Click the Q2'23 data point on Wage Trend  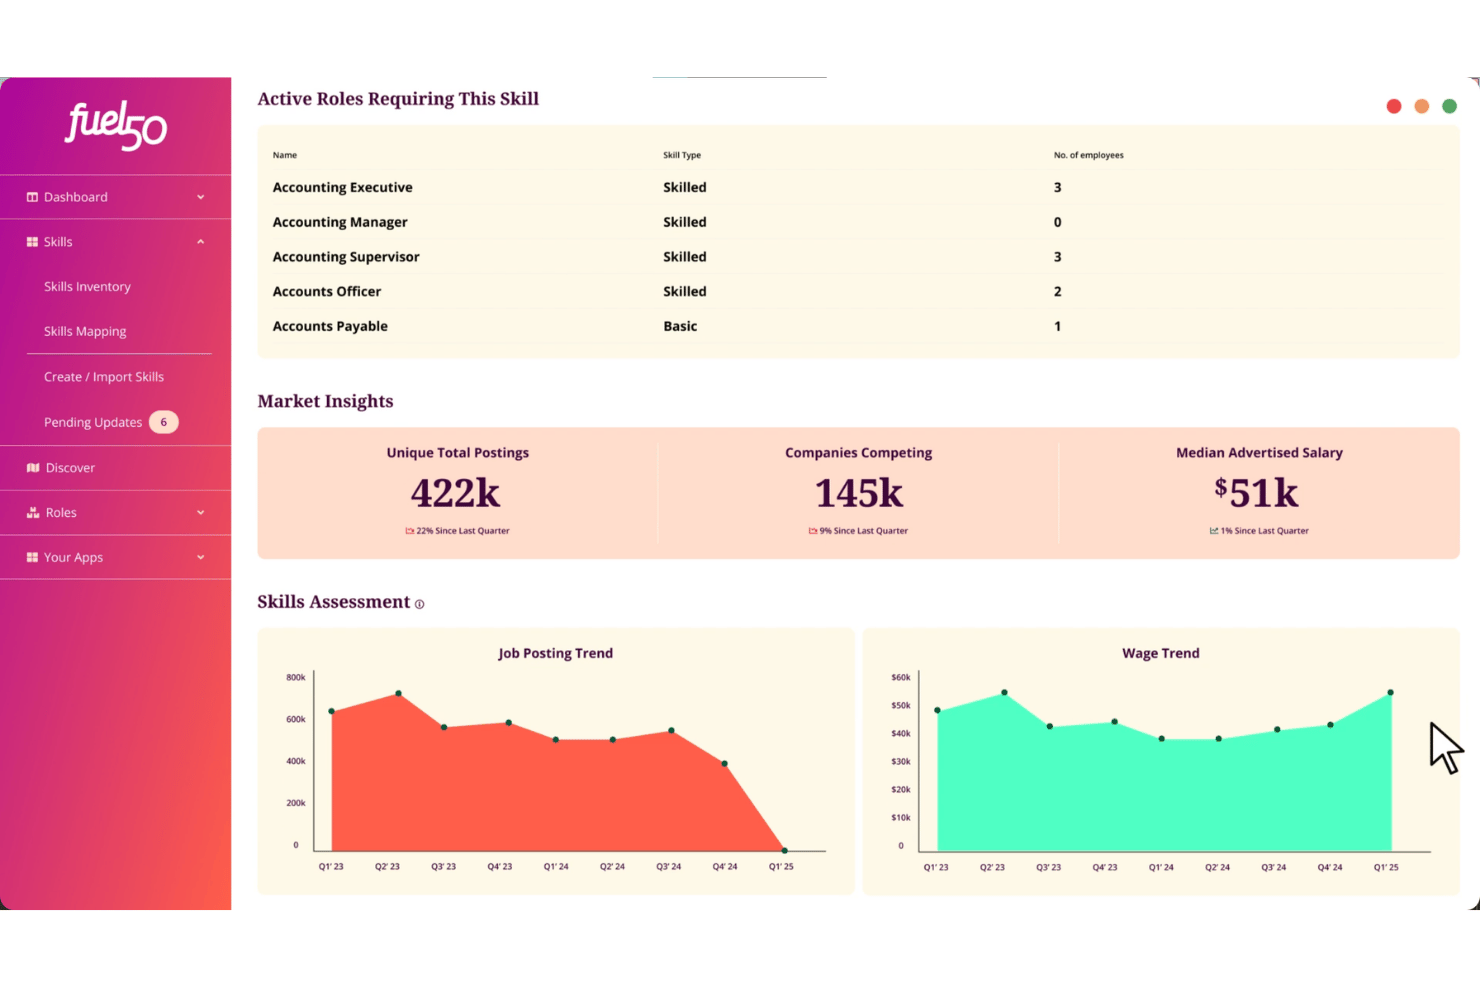point(1004,692)
